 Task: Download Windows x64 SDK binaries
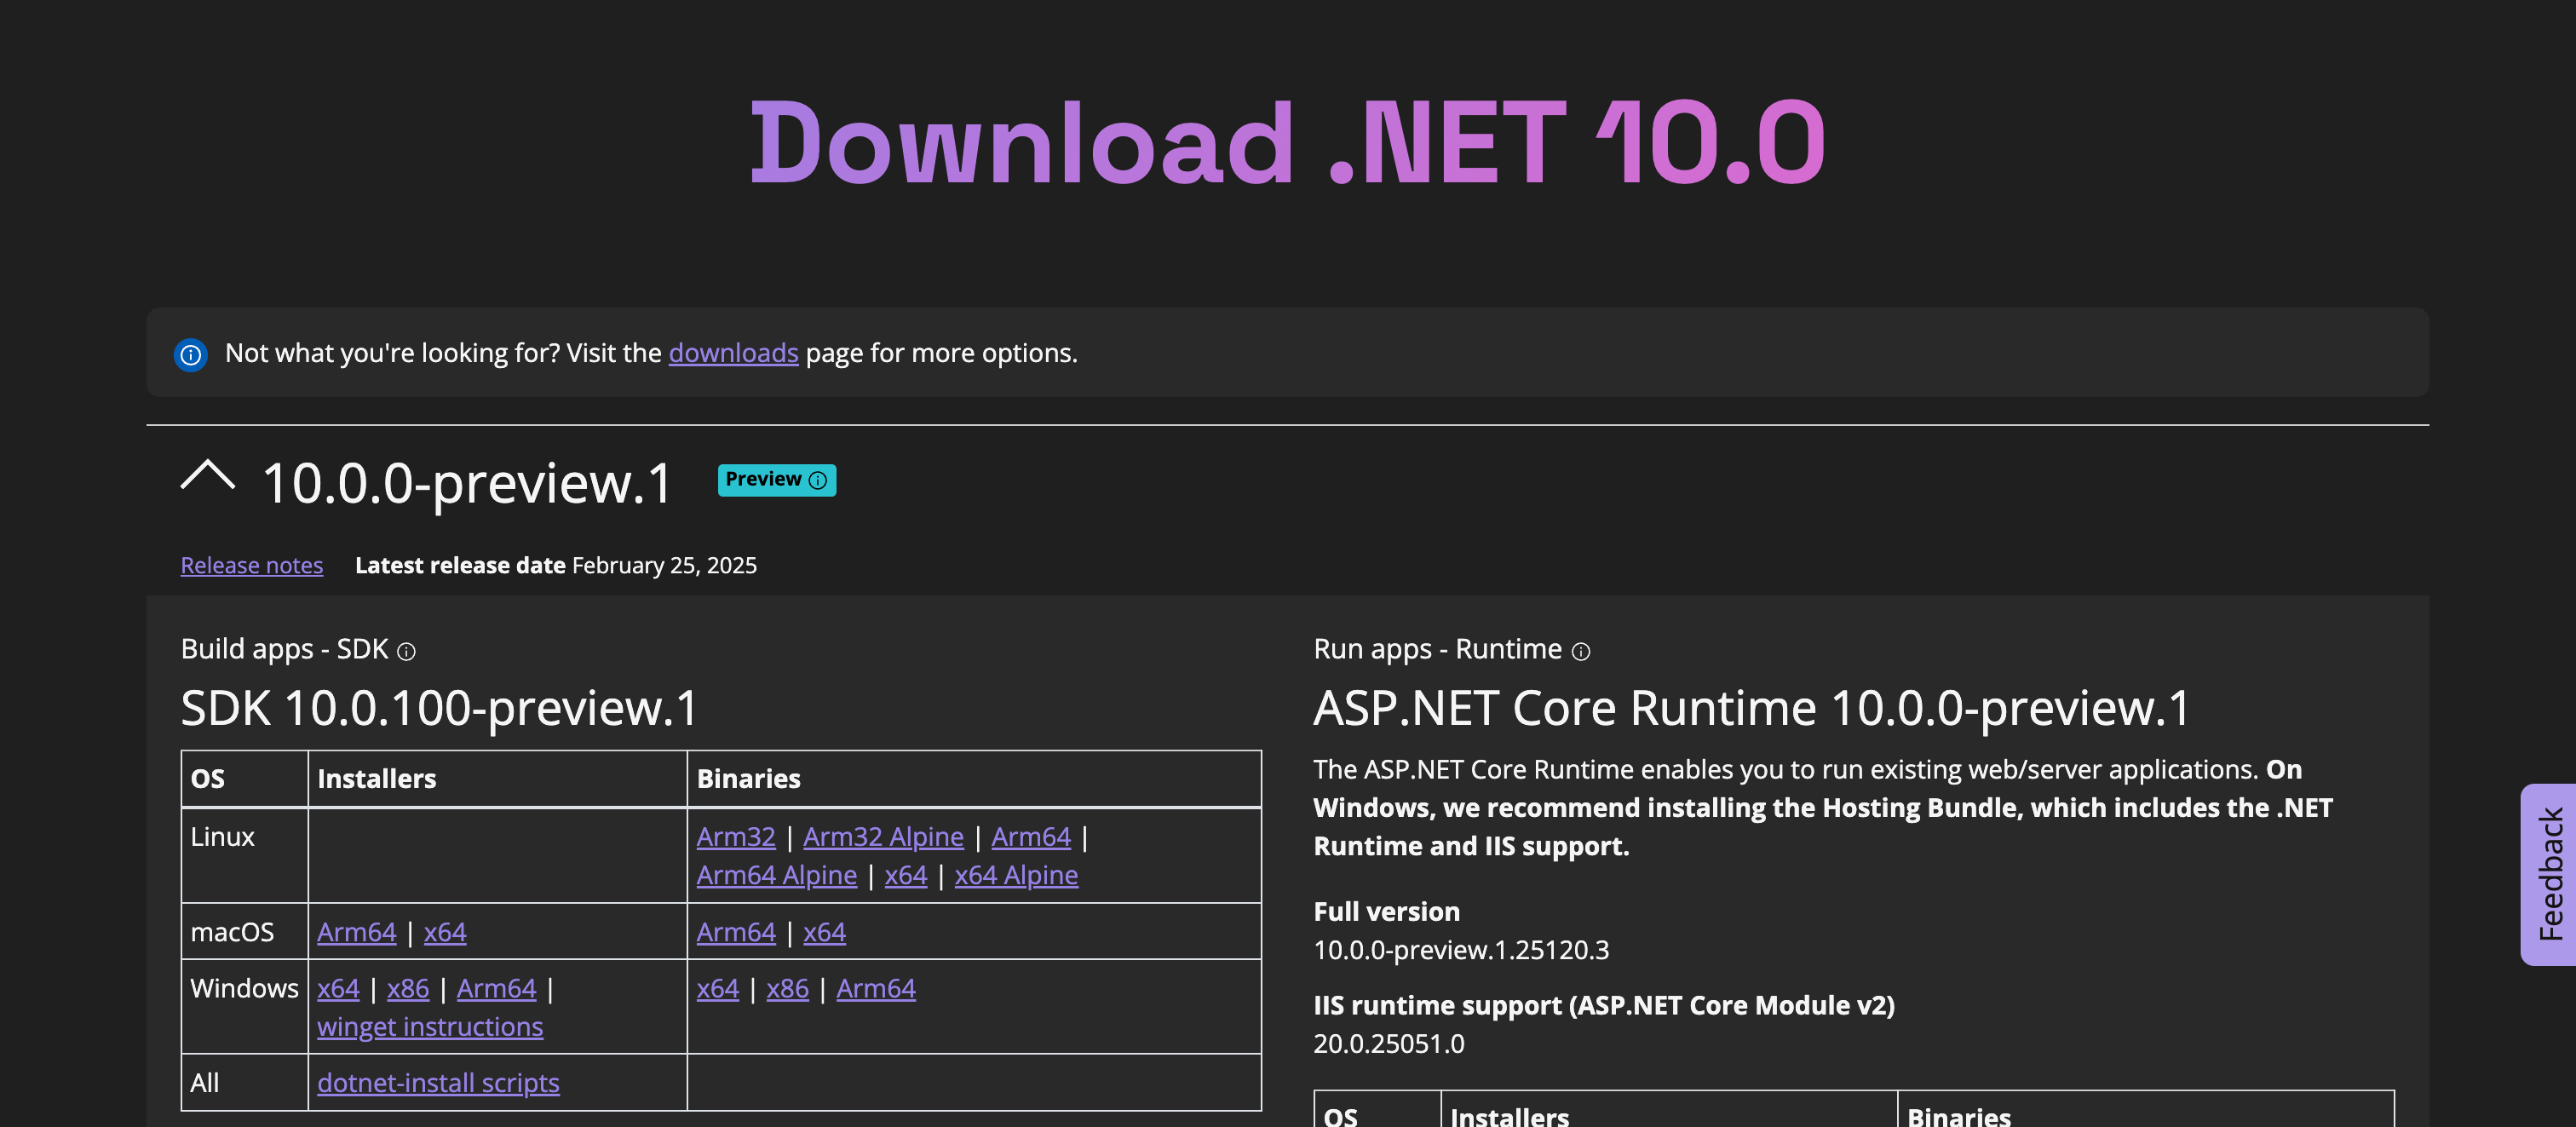pyautogui.click(x=718, y=988)
